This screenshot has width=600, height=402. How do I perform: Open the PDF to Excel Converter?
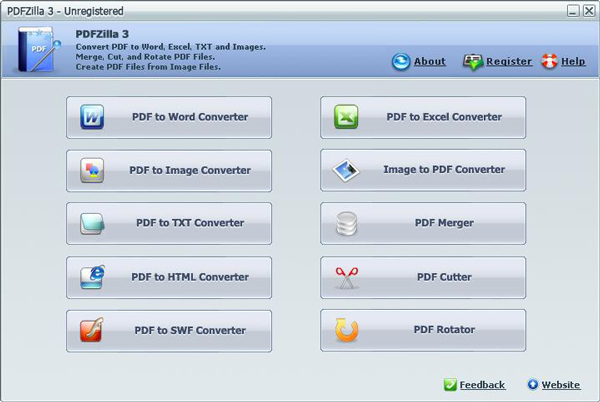point(423,117)
